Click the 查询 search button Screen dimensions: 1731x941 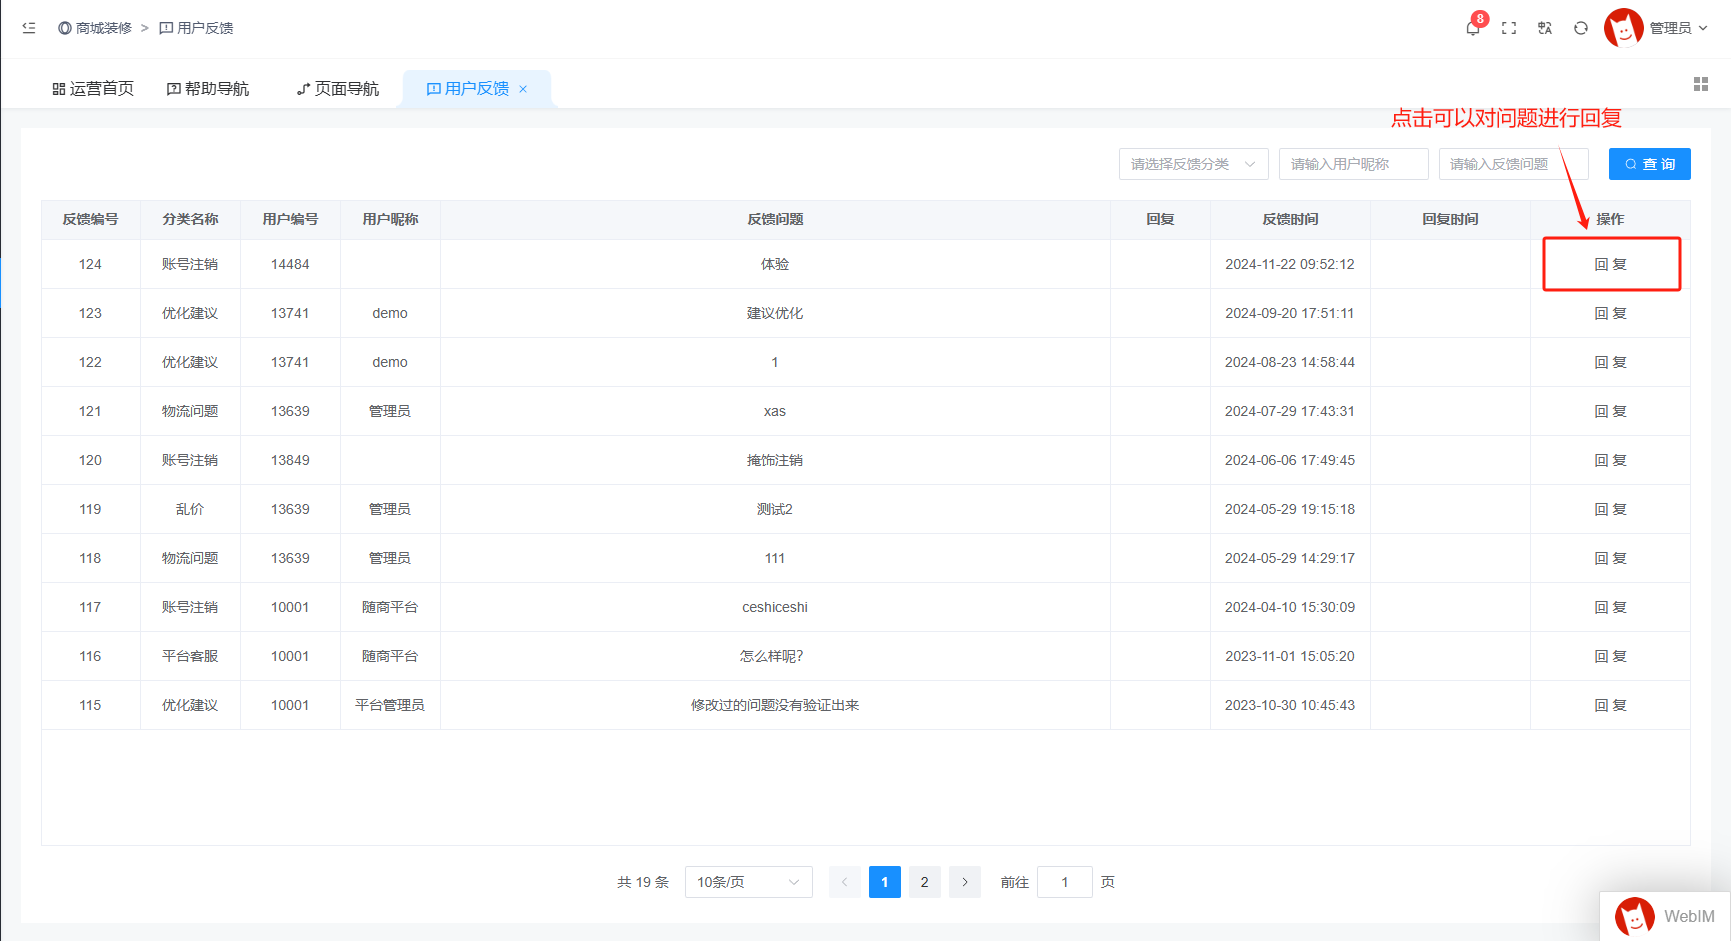pyautogui.click(x=1649, y=164)
